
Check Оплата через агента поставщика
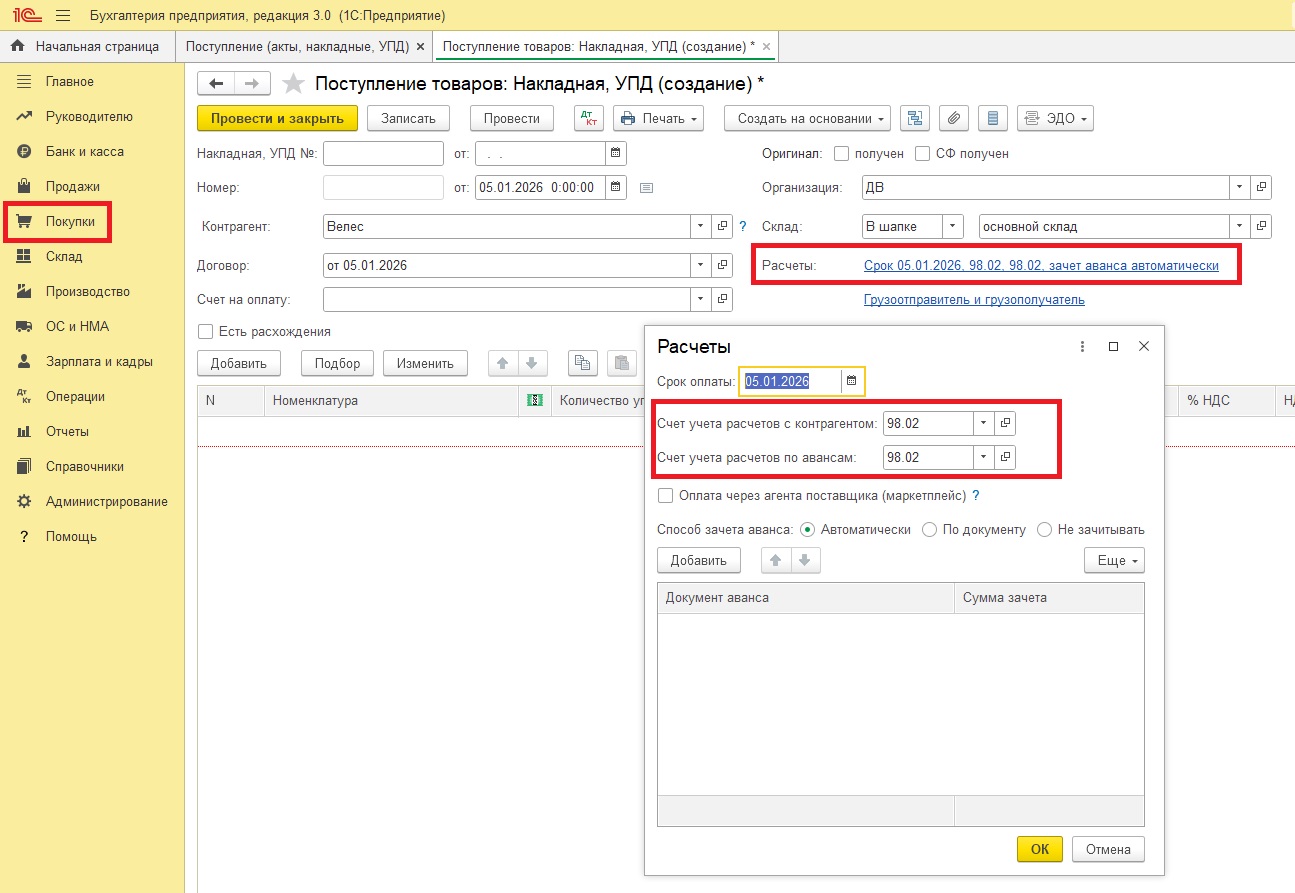[x=666, y=495]
